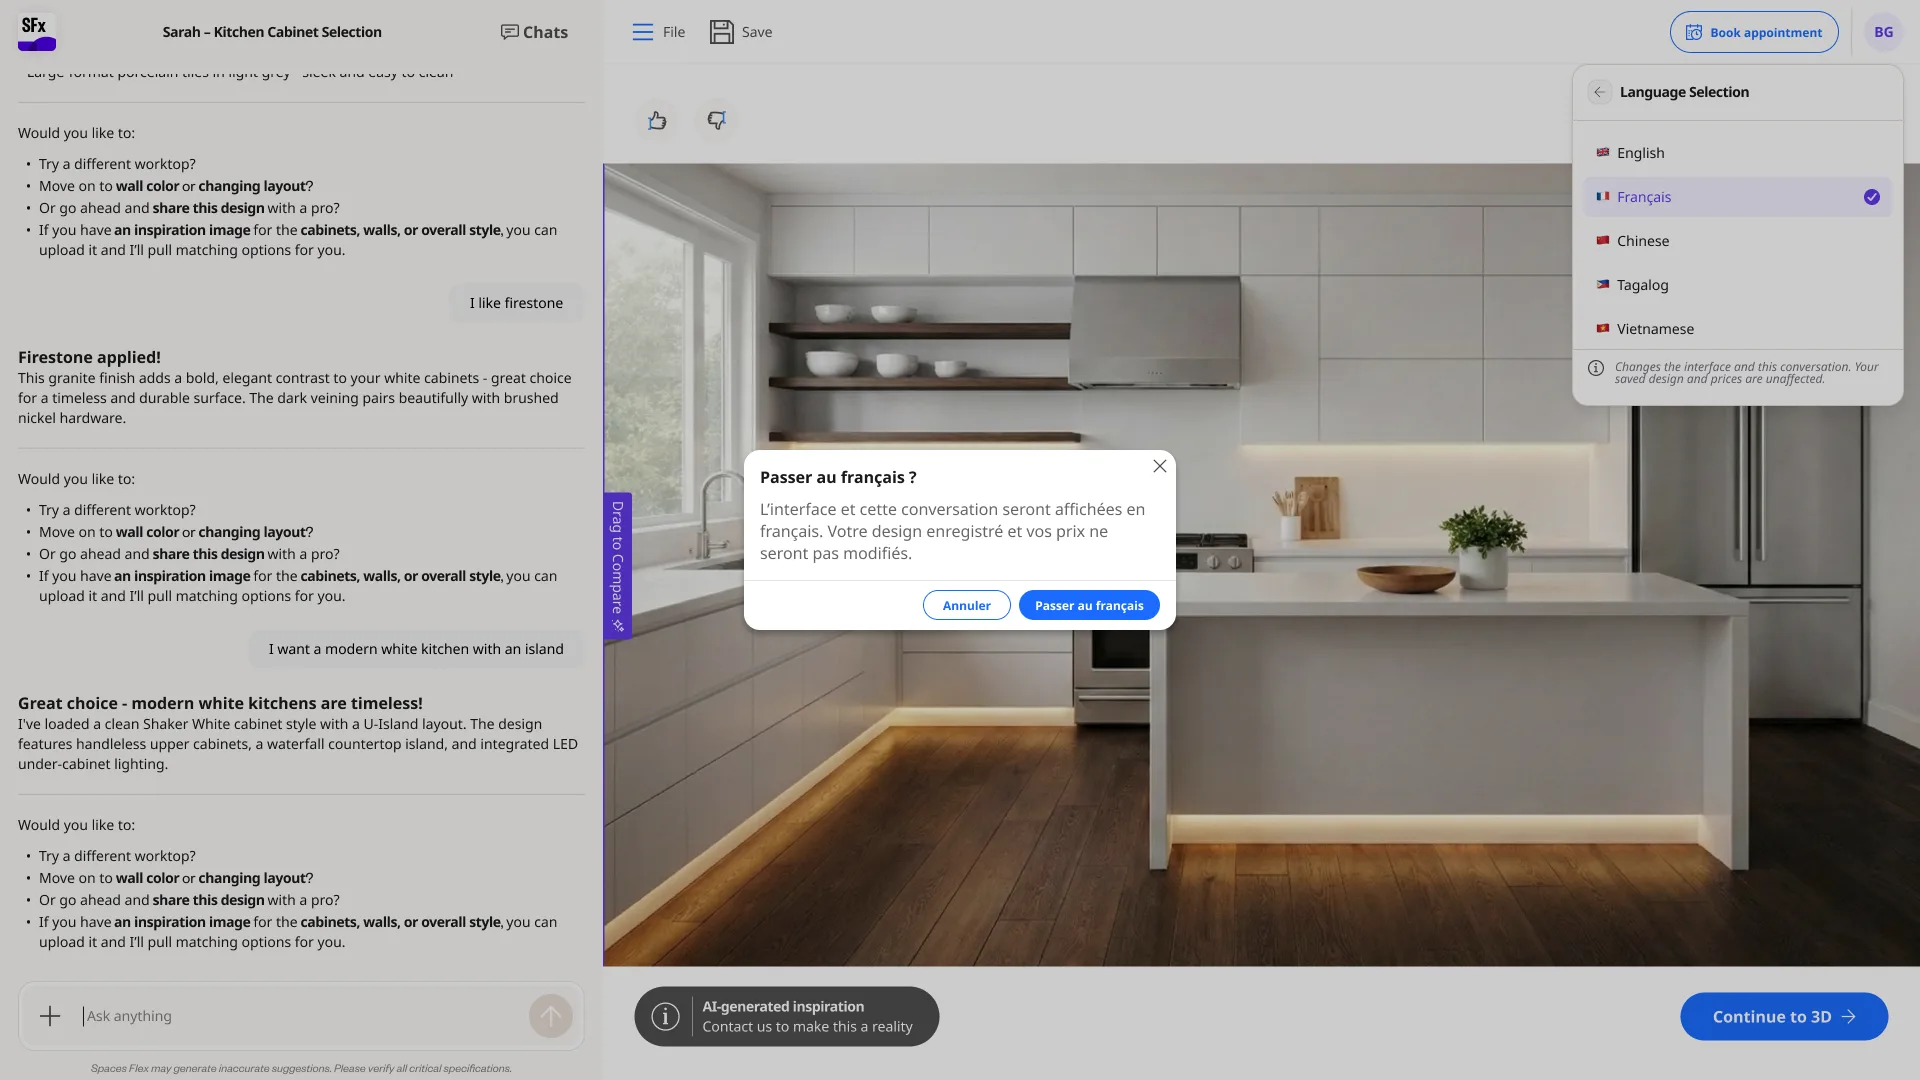Click the AI-generated inspiration info icon
This screenshot has height=1080, width=1920.
[665, 1017]
